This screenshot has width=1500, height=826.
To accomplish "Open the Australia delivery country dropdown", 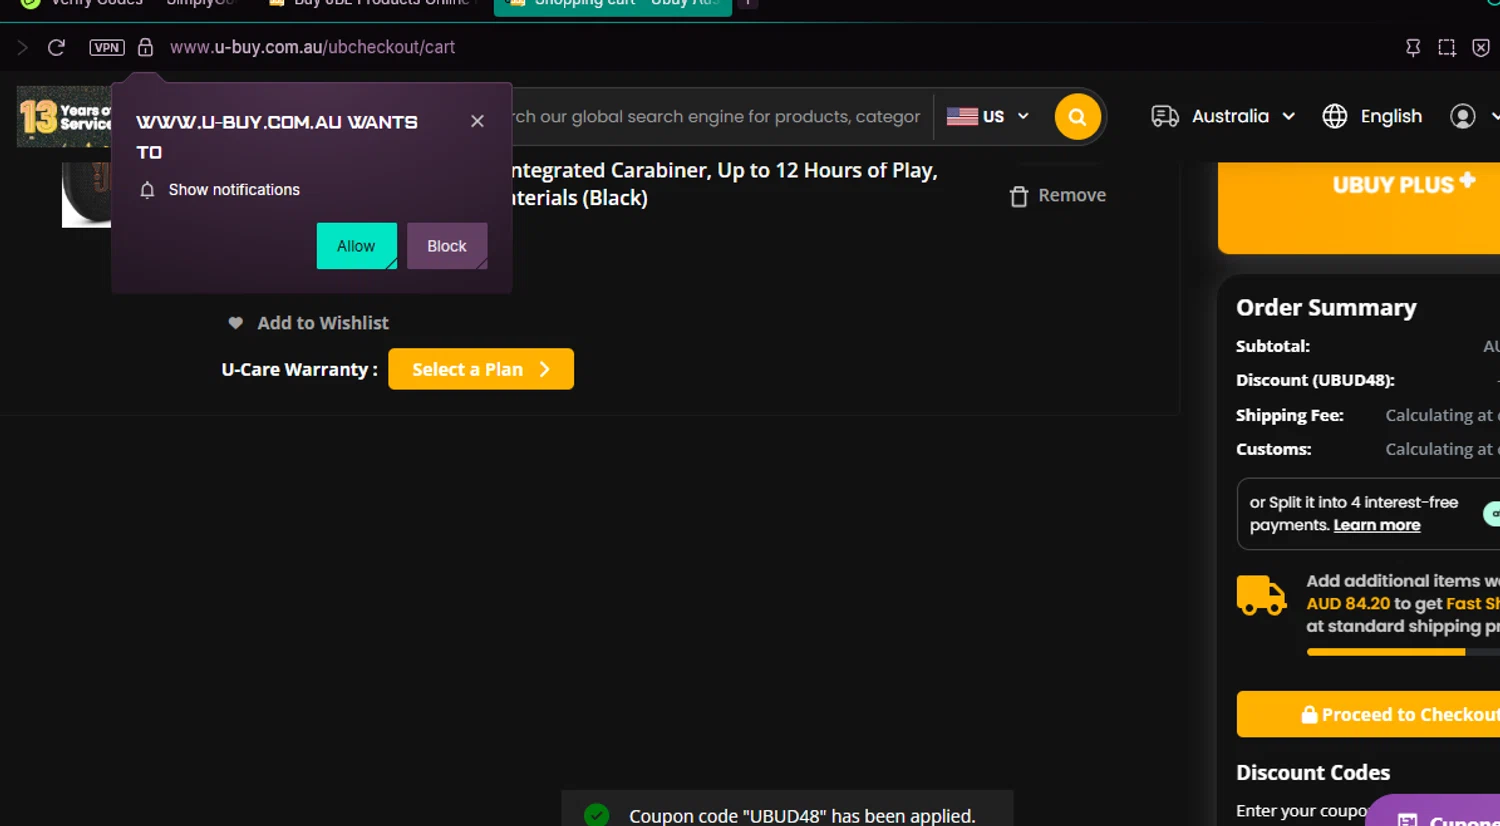I will tap(1244, 116).
